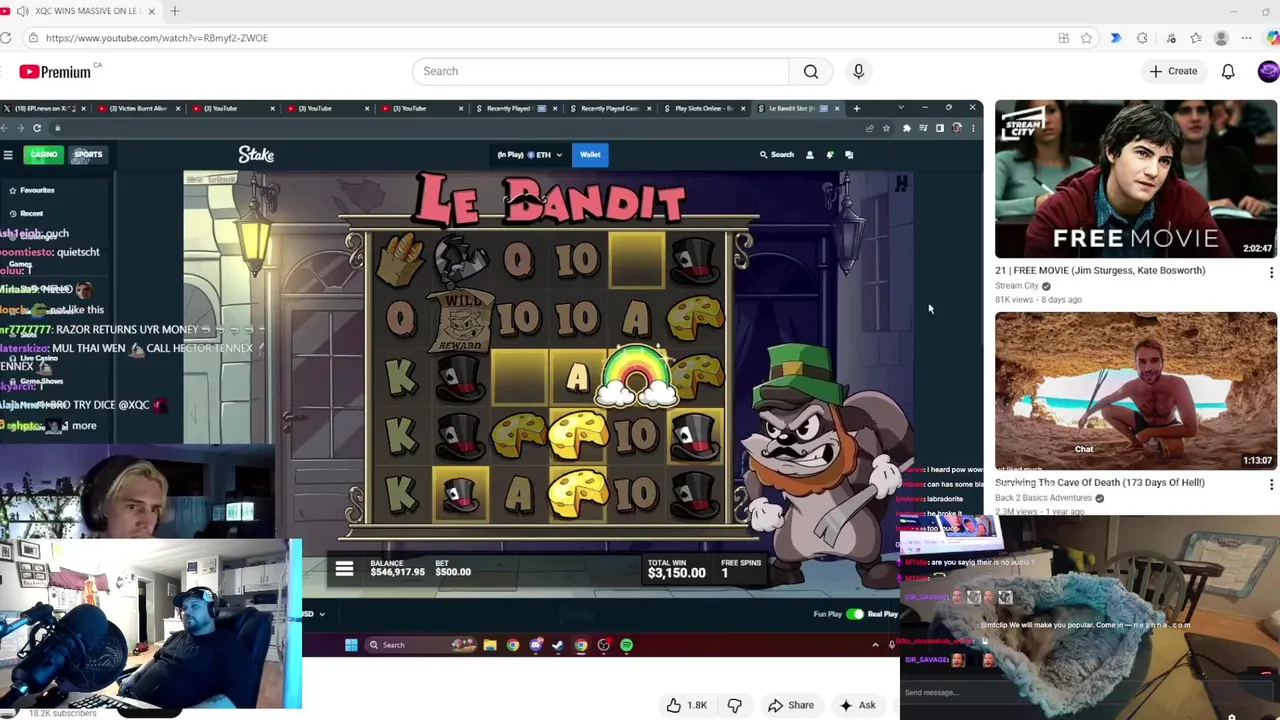Click the Stake logo
Screen dimensions: 1280x720
point(256,155)
